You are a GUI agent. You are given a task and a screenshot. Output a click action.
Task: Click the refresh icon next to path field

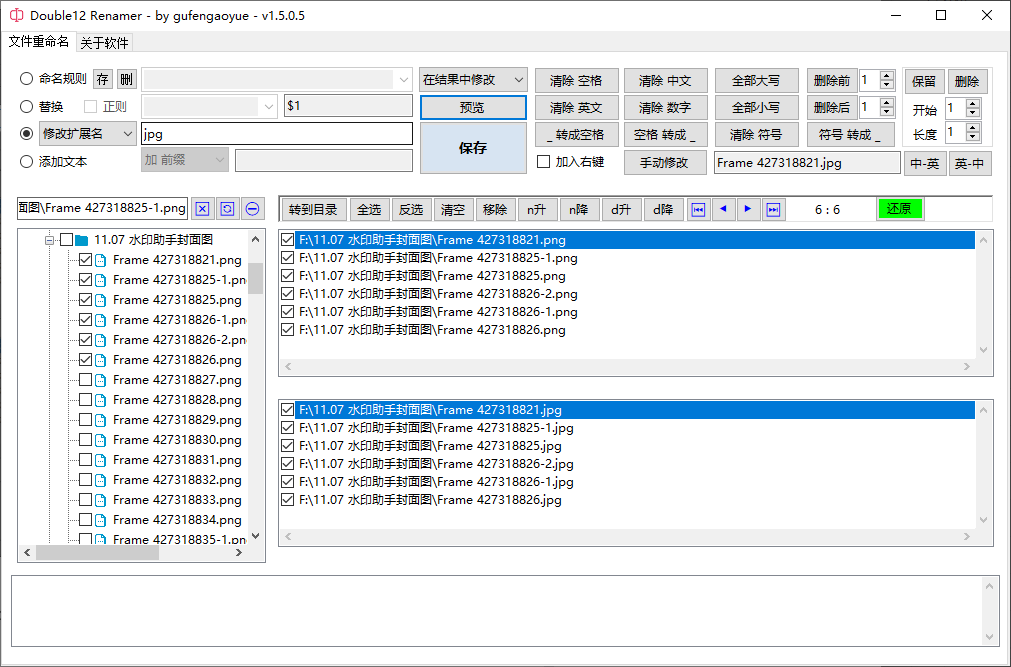point(227,209)
